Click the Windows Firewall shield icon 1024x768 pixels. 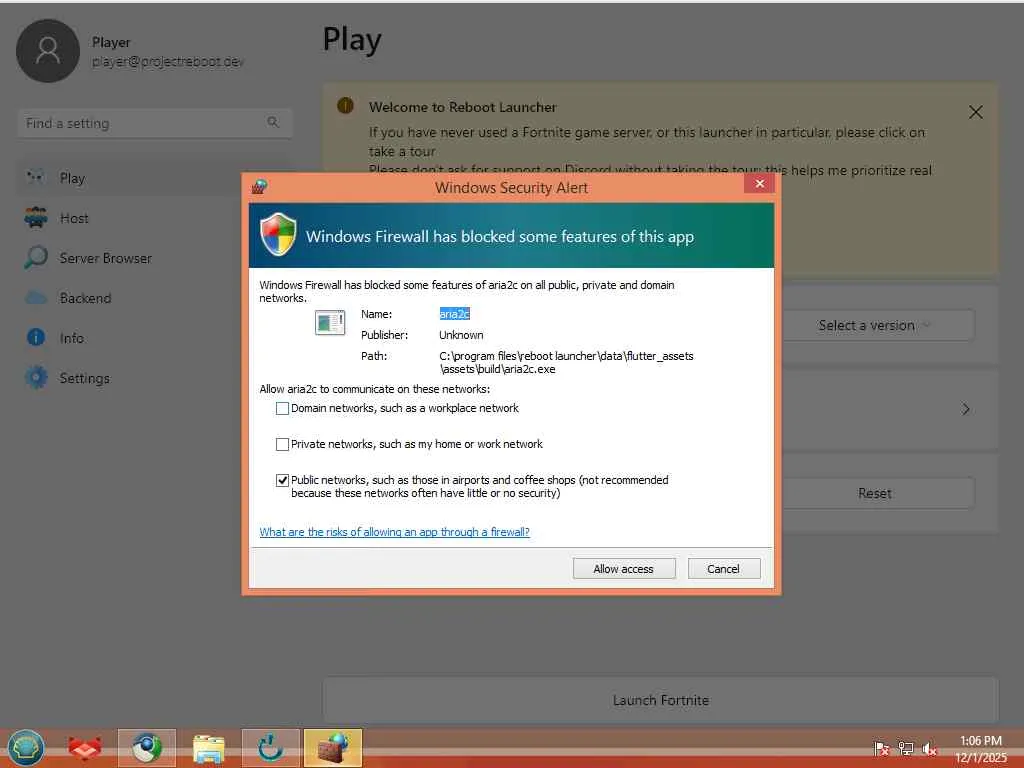click(278, 234)
